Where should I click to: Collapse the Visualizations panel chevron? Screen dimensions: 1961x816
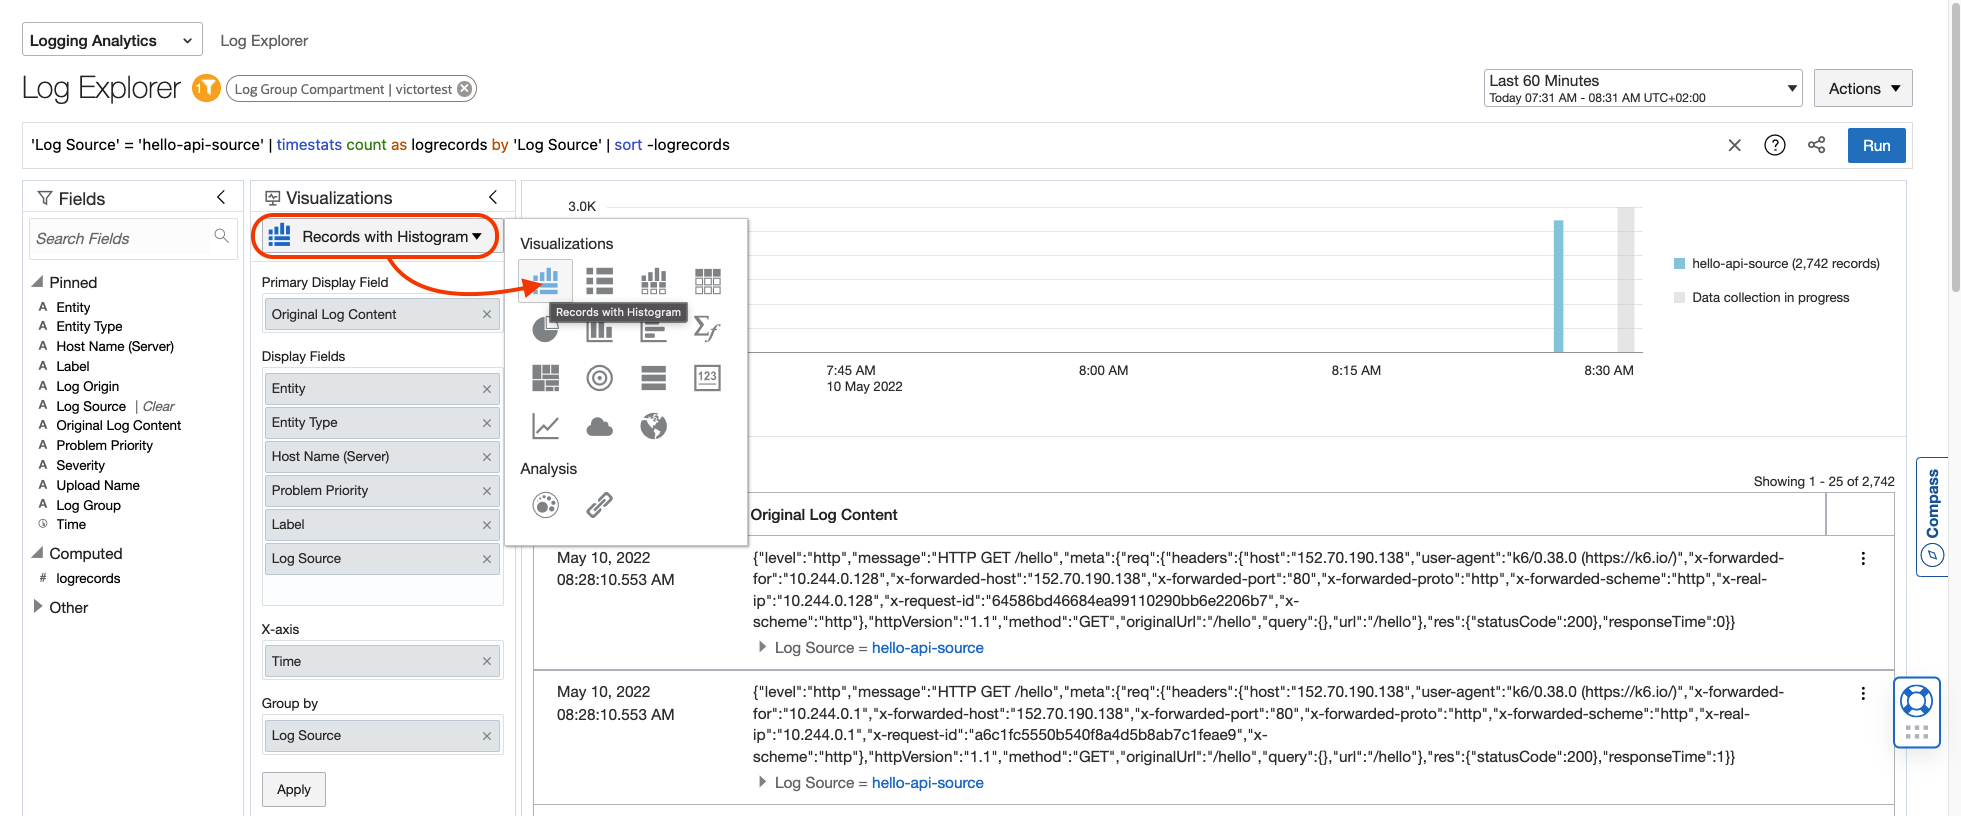click(x=492, y=197)
